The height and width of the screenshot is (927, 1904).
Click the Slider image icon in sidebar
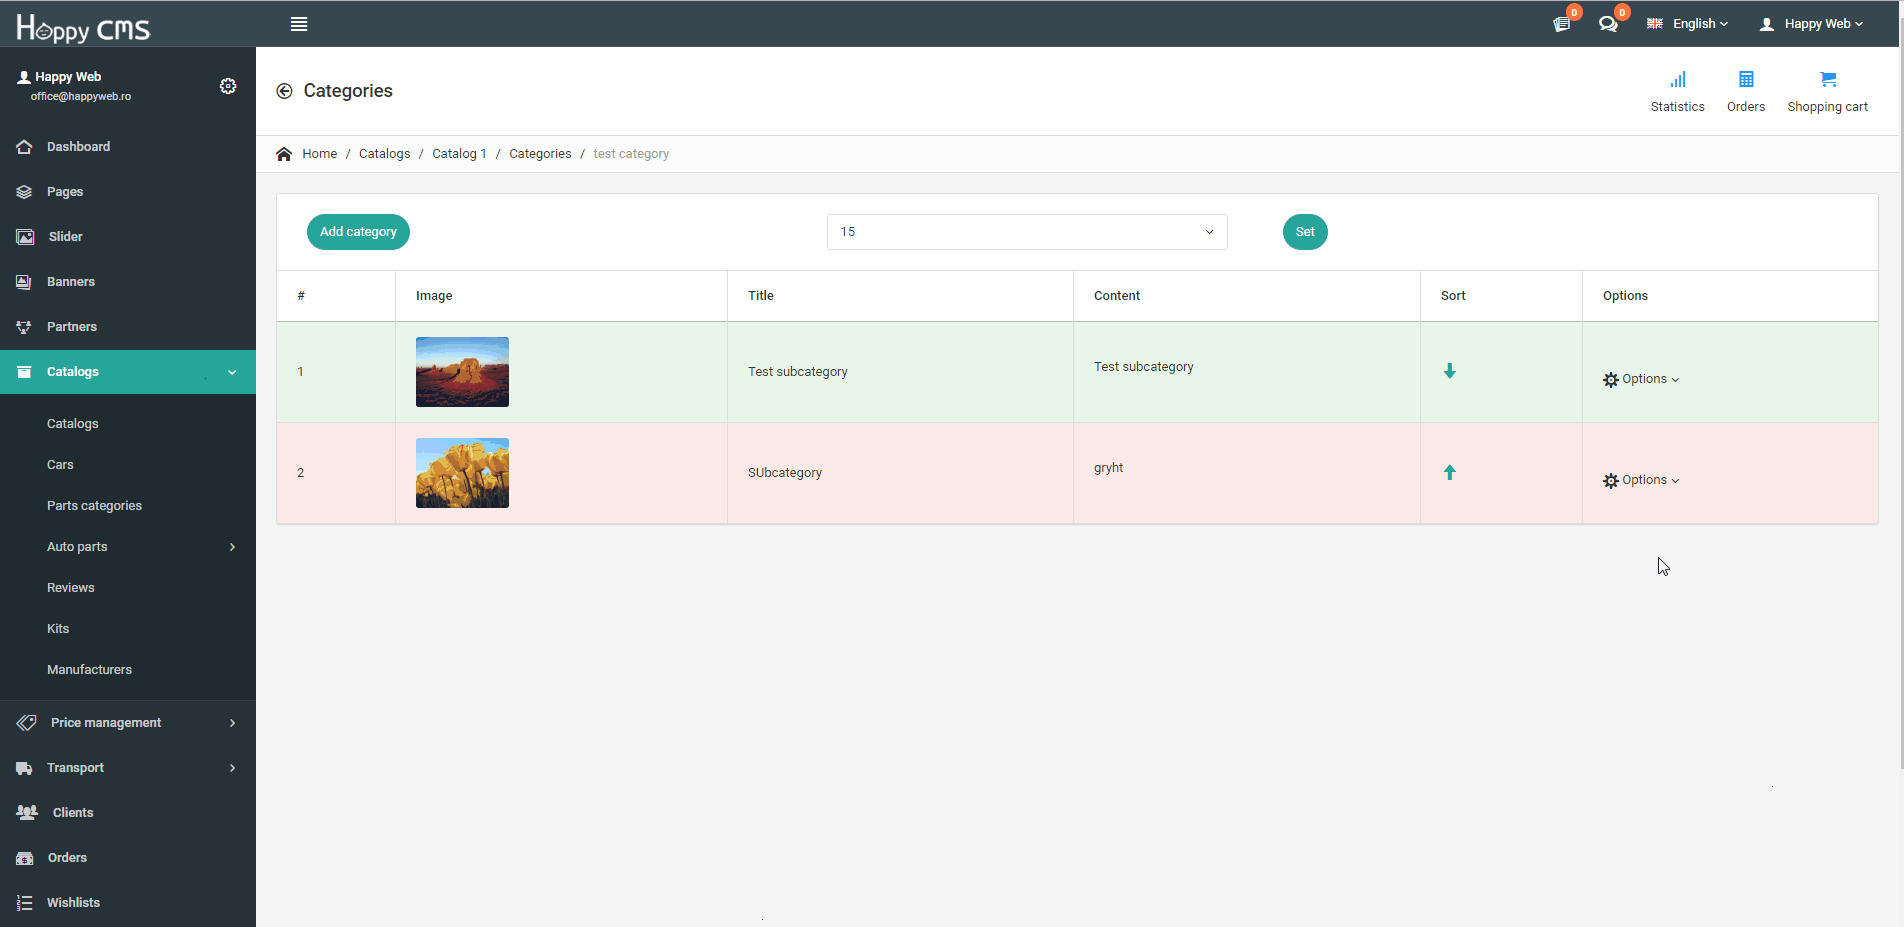pyautogui.click(x=25, y=237)
